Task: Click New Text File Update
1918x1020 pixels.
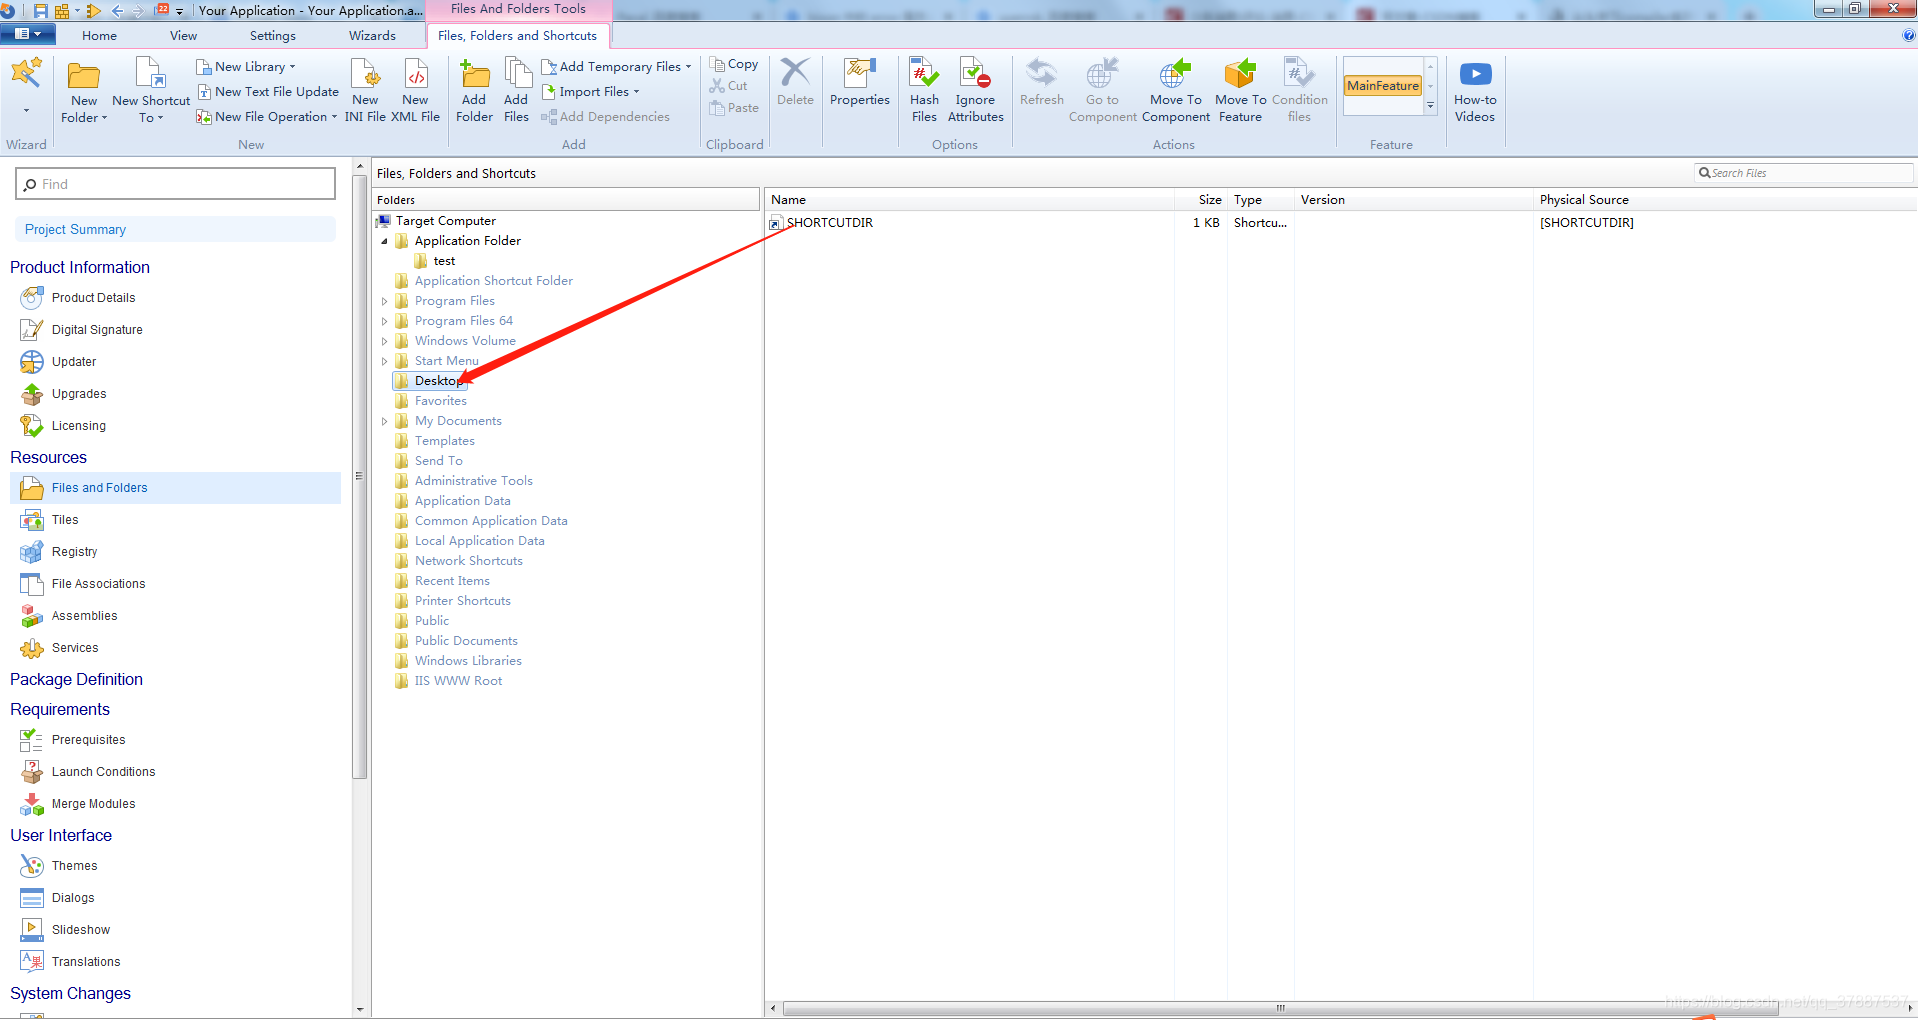Action: [x=268, y=92]
